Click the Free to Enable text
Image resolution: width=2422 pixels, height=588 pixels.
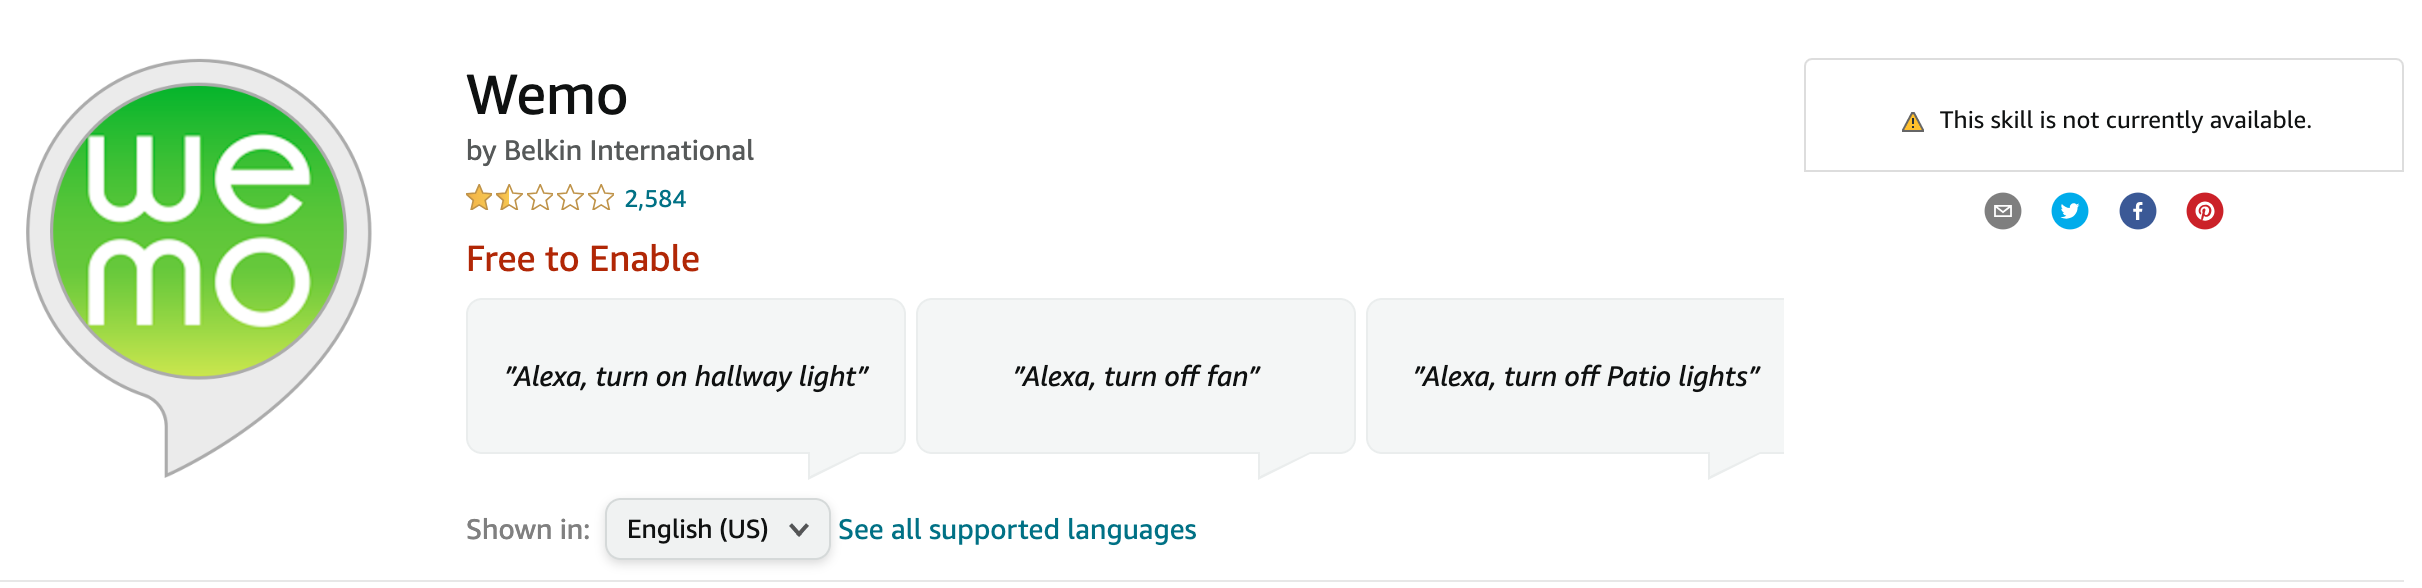click(x=583, y=259)
